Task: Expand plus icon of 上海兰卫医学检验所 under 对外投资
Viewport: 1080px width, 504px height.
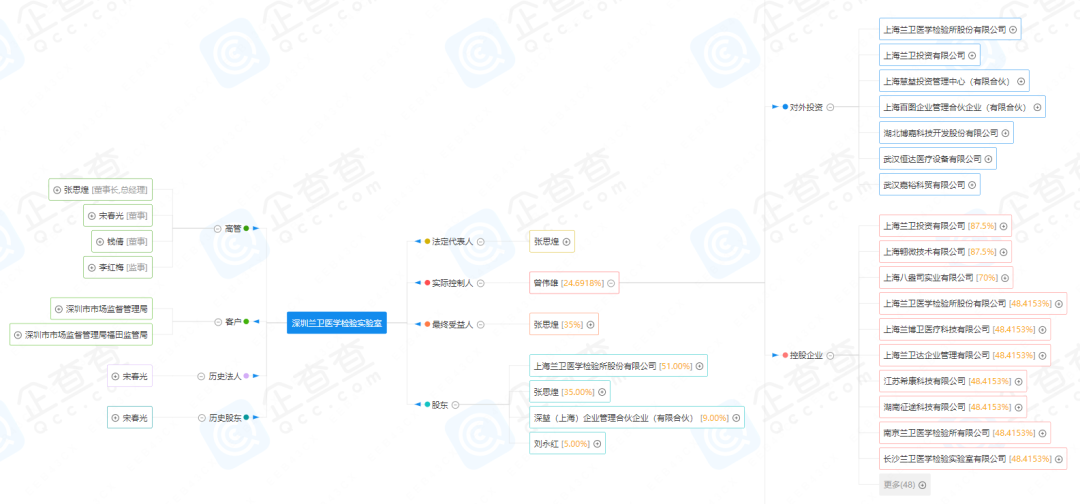Action: click(1012, 30)
